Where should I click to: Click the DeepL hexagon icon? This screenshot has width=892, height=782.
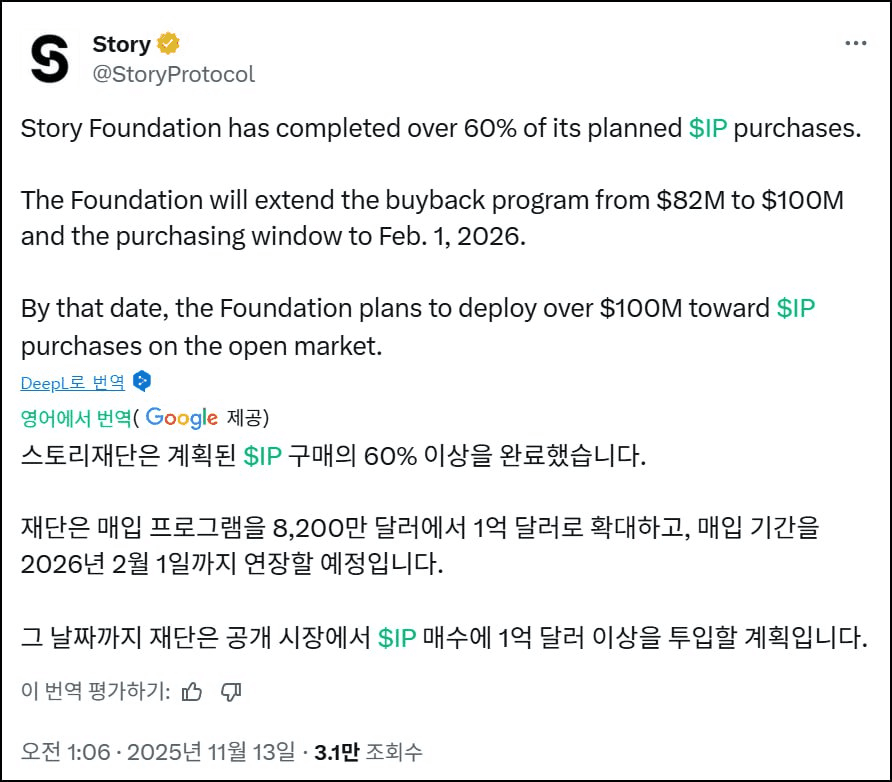point(142,381)
